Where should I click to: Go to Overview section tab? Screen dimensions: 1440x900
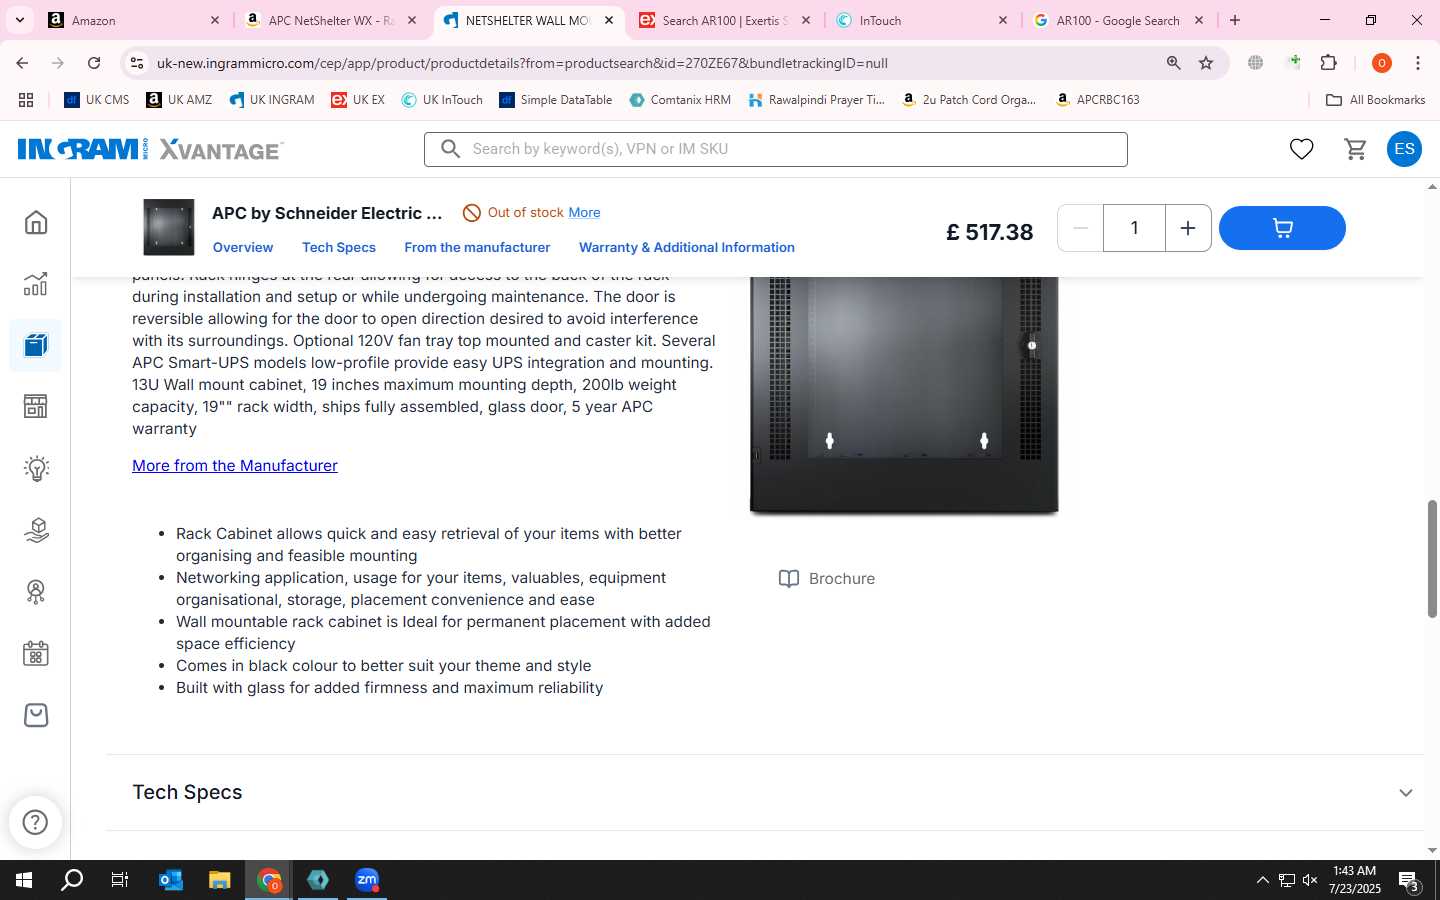(243, 247)
